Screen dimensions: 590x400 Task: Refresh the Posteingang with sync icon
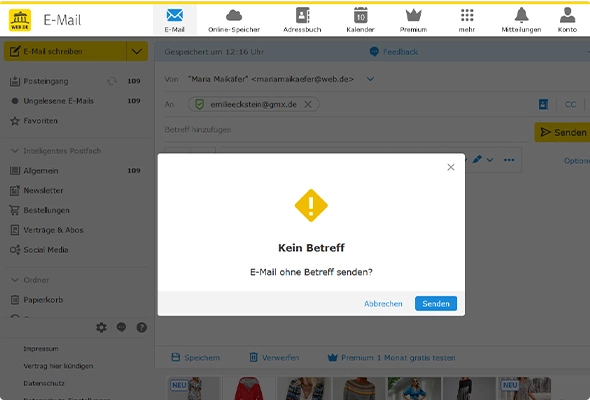[112, 81]
